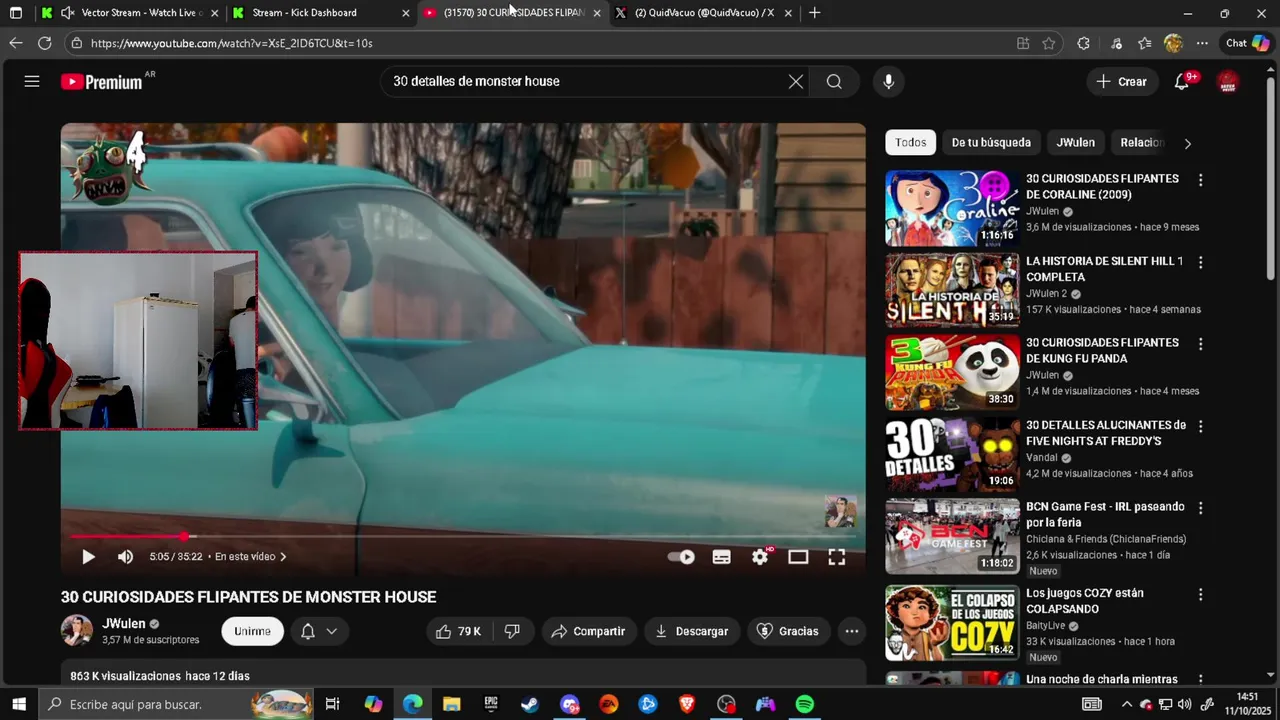Open options for Silent Hill video
The image size is (1280, 720).
click(1200, 262)
